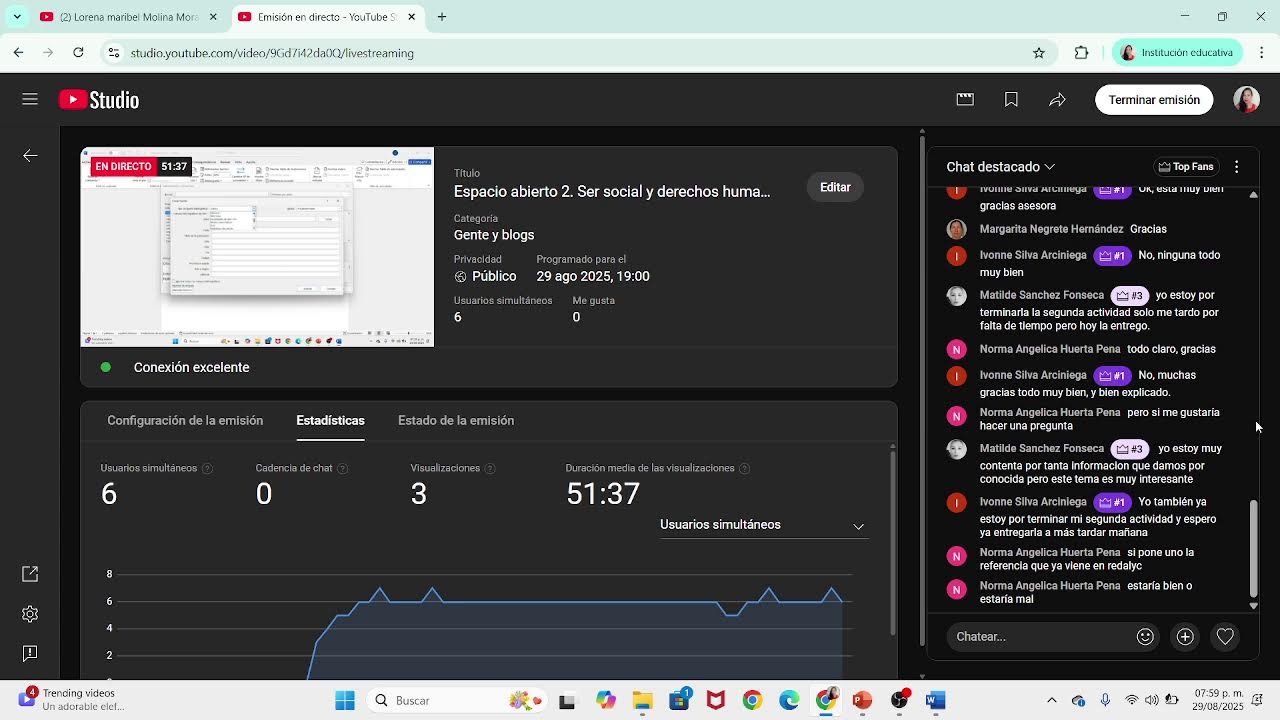Click the chat panel vertical scrollbar
This screenshot has height=720, width=1280.
1254,547
